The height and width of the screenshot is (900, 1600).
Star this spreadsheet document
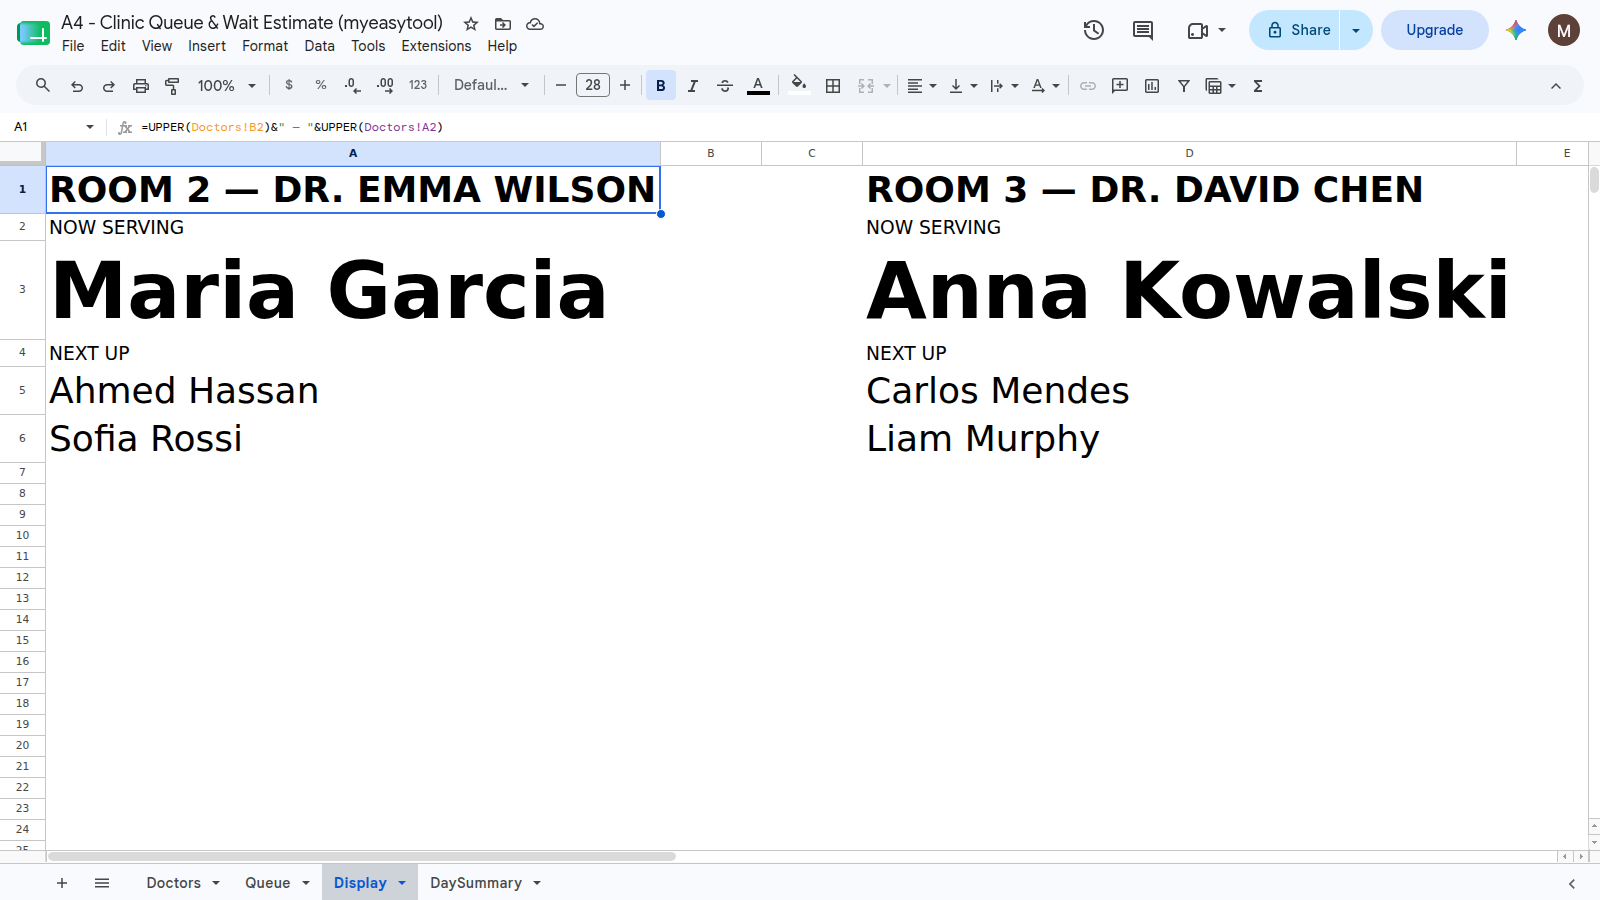pos(471,24)
